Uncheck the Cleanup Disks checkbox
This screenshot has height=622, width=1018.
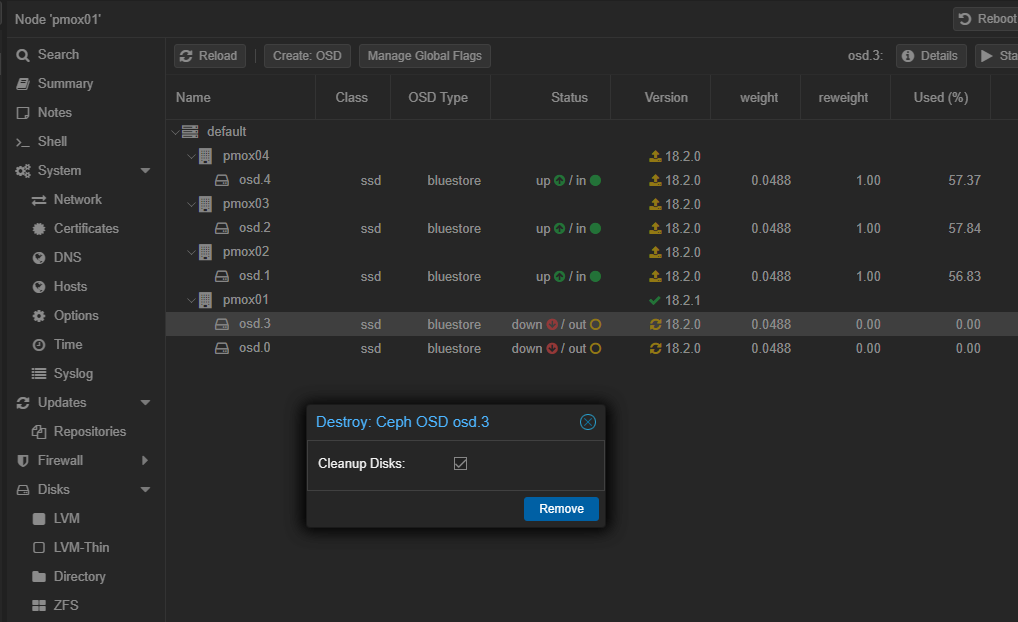(x=460, y=464)
